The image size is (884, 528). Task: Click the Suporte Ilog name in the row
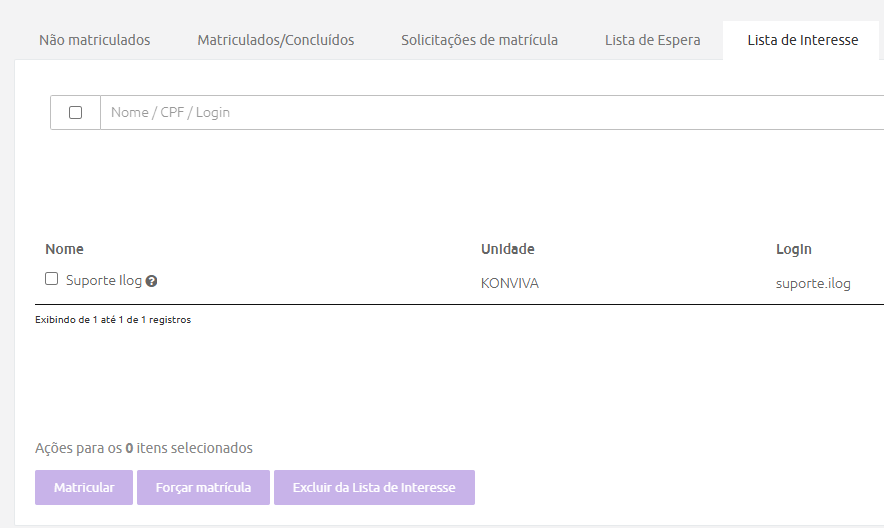coord(104,281)
